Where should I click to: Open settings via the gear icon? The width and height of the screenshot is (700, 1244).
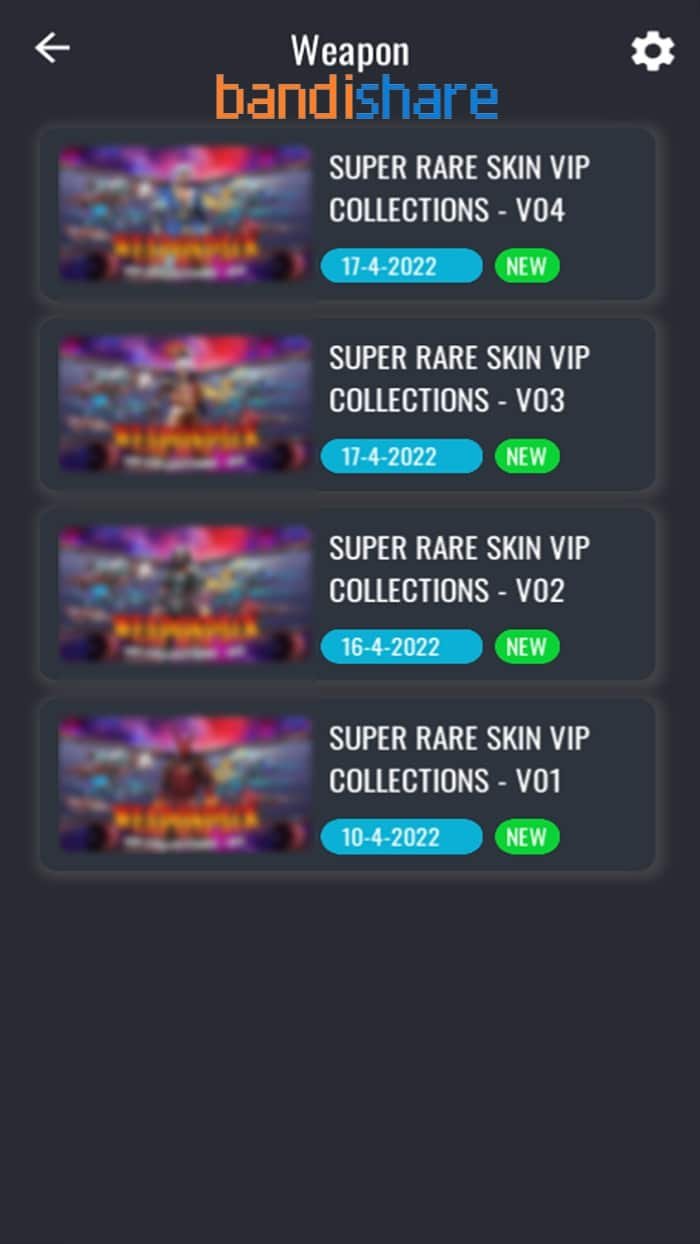coord(652,51)
